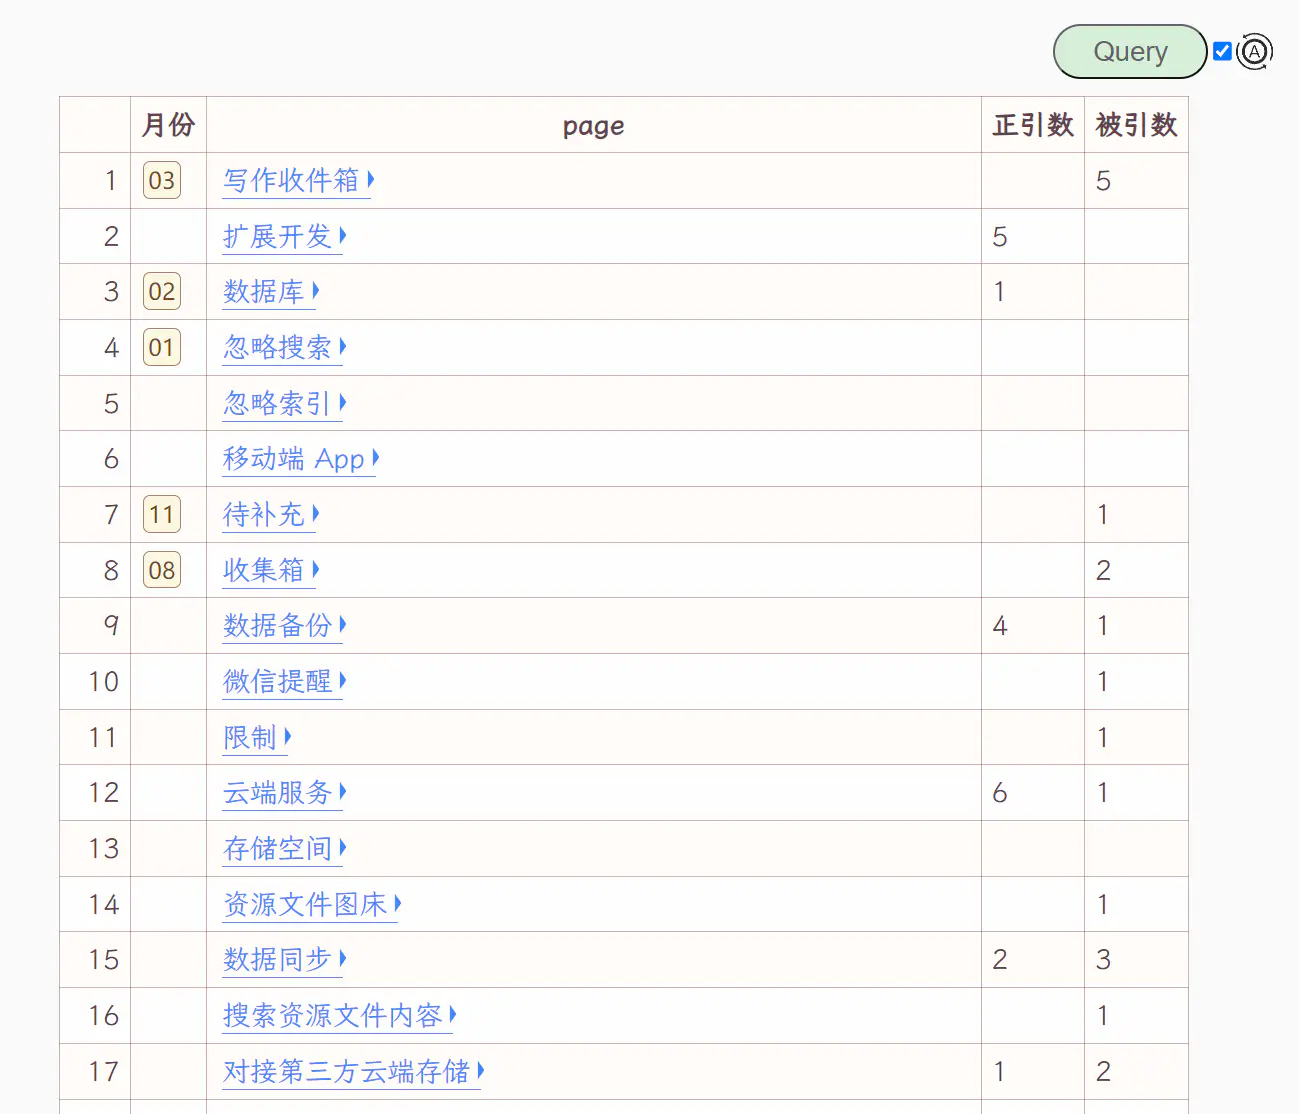The width and height of the screenshot is (1299, 1114).
Task: Click the arrow after 限制
Action: point(287,736)
